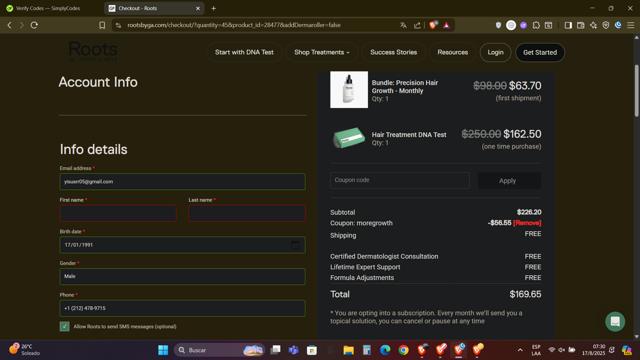Remove the moregrowth coupon
The image size is (640, 360).
pyautogui.click(x=527, y=223)
